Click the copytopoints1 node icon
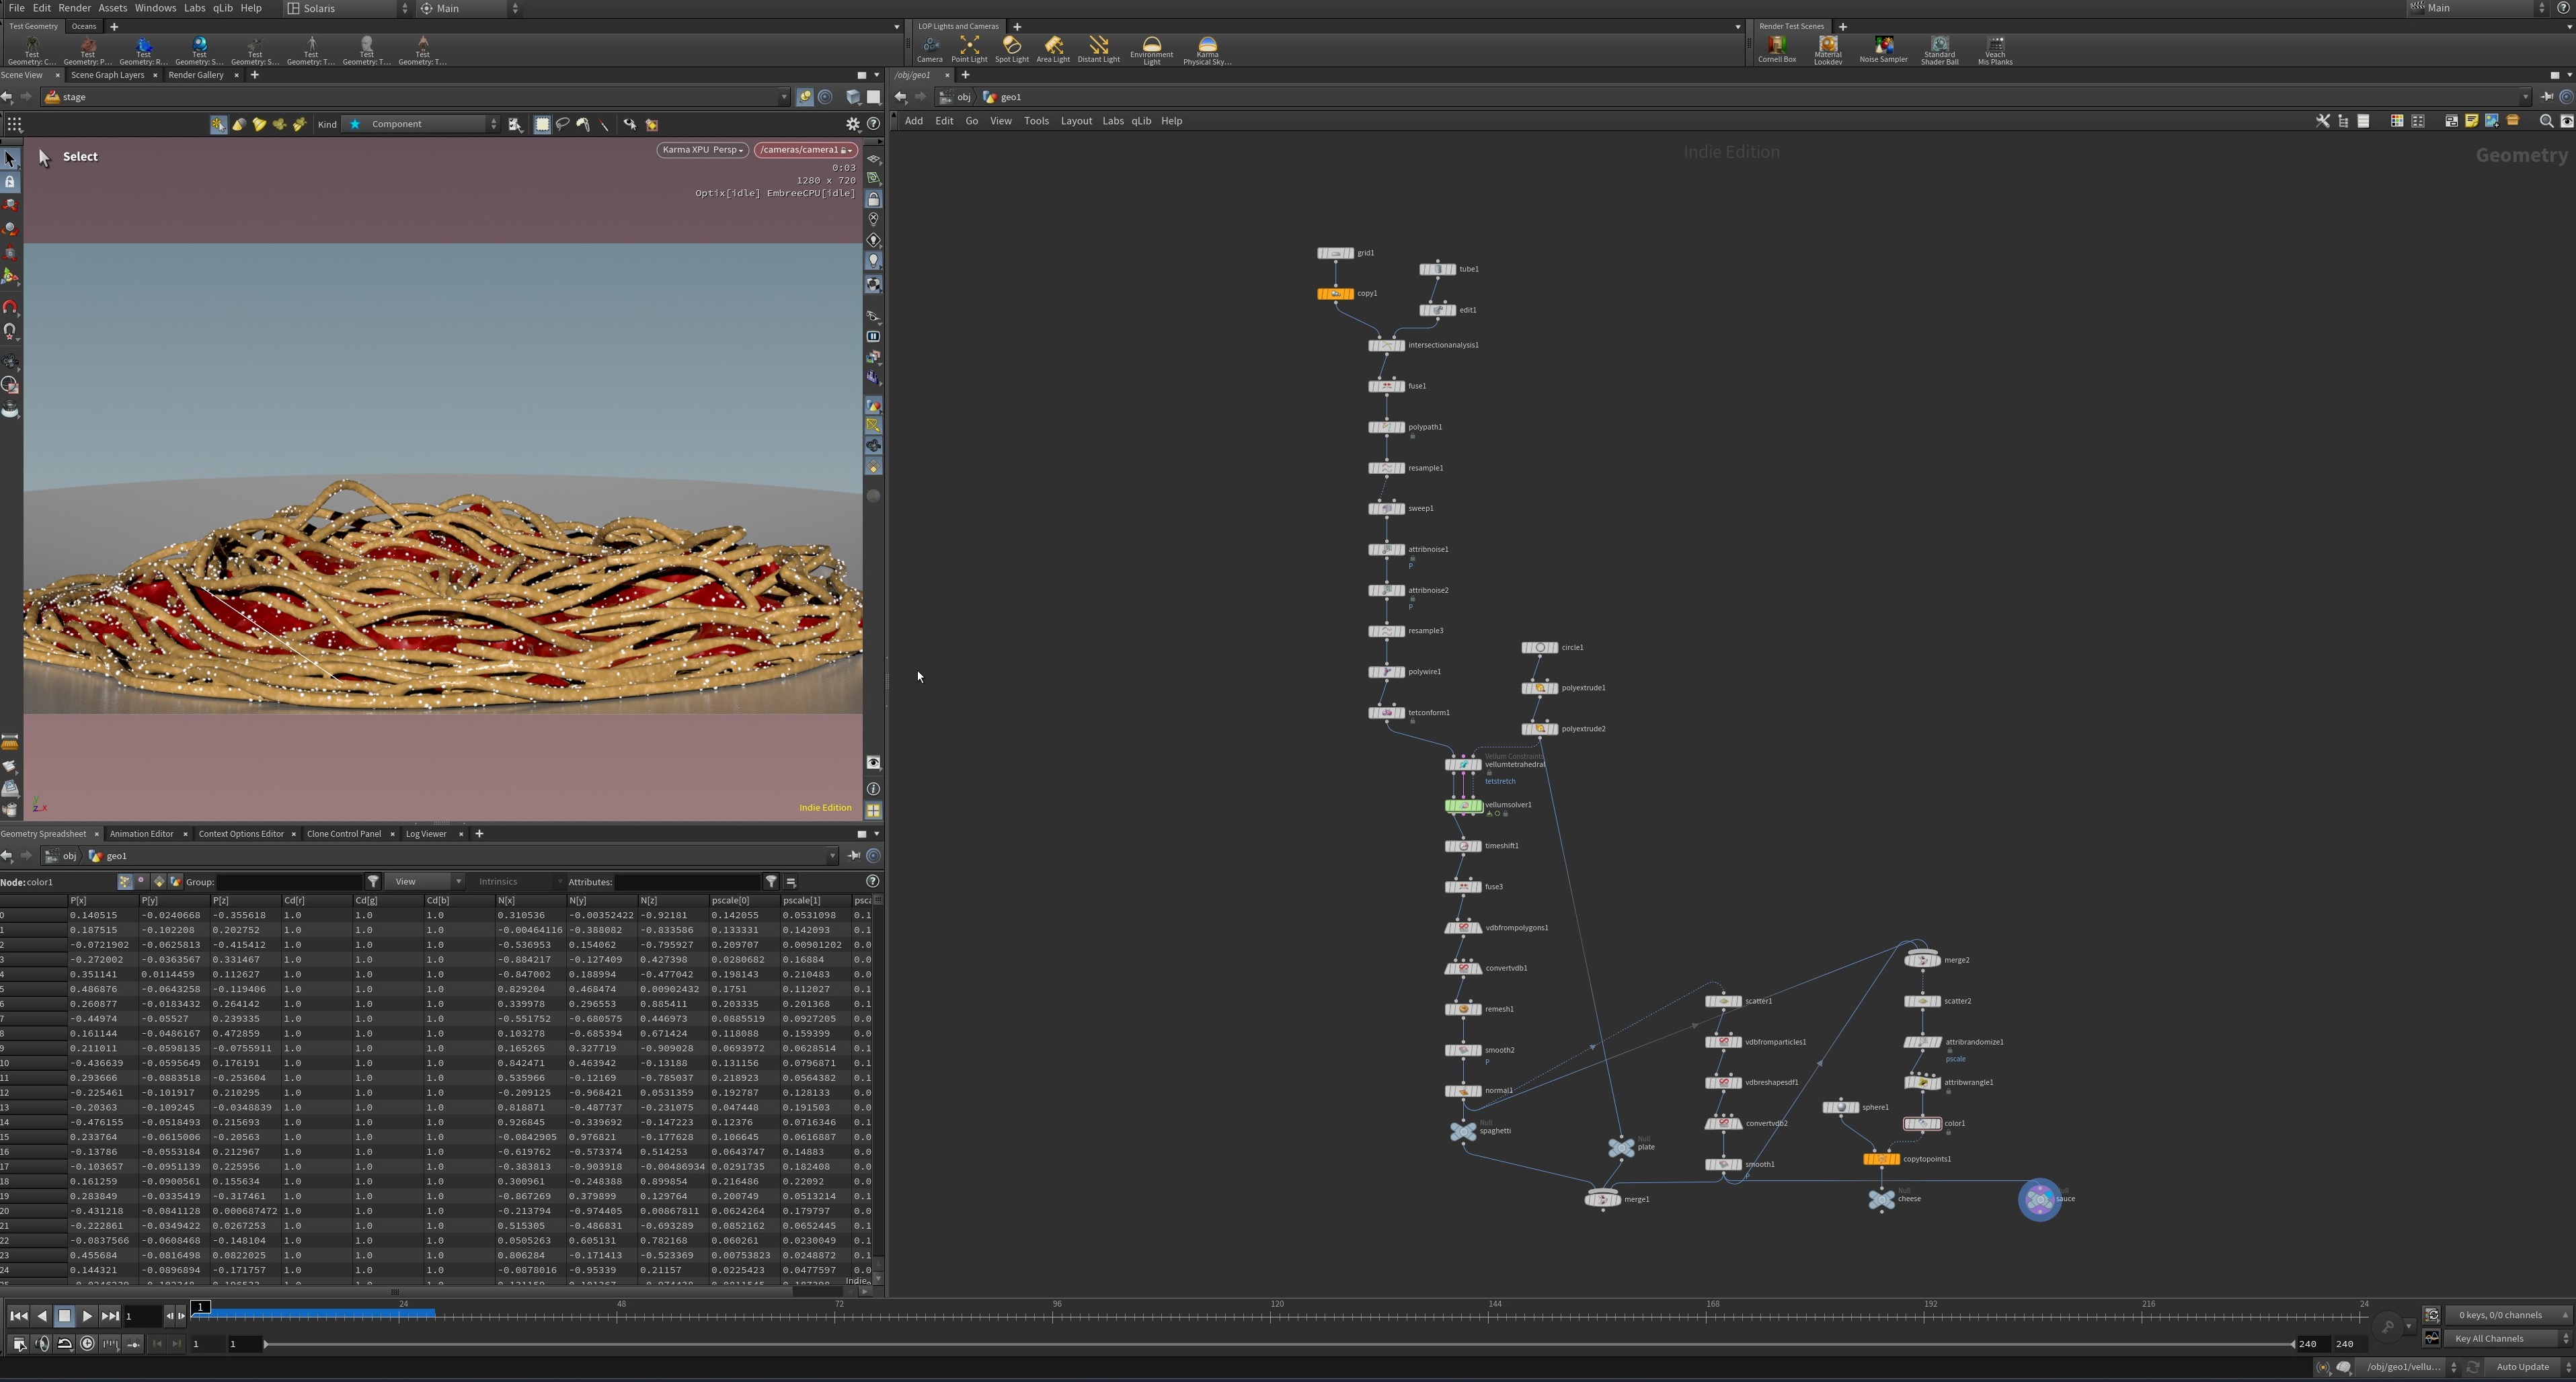This screenshot has width=2576, height=1382. [x=1881, y=1159]
